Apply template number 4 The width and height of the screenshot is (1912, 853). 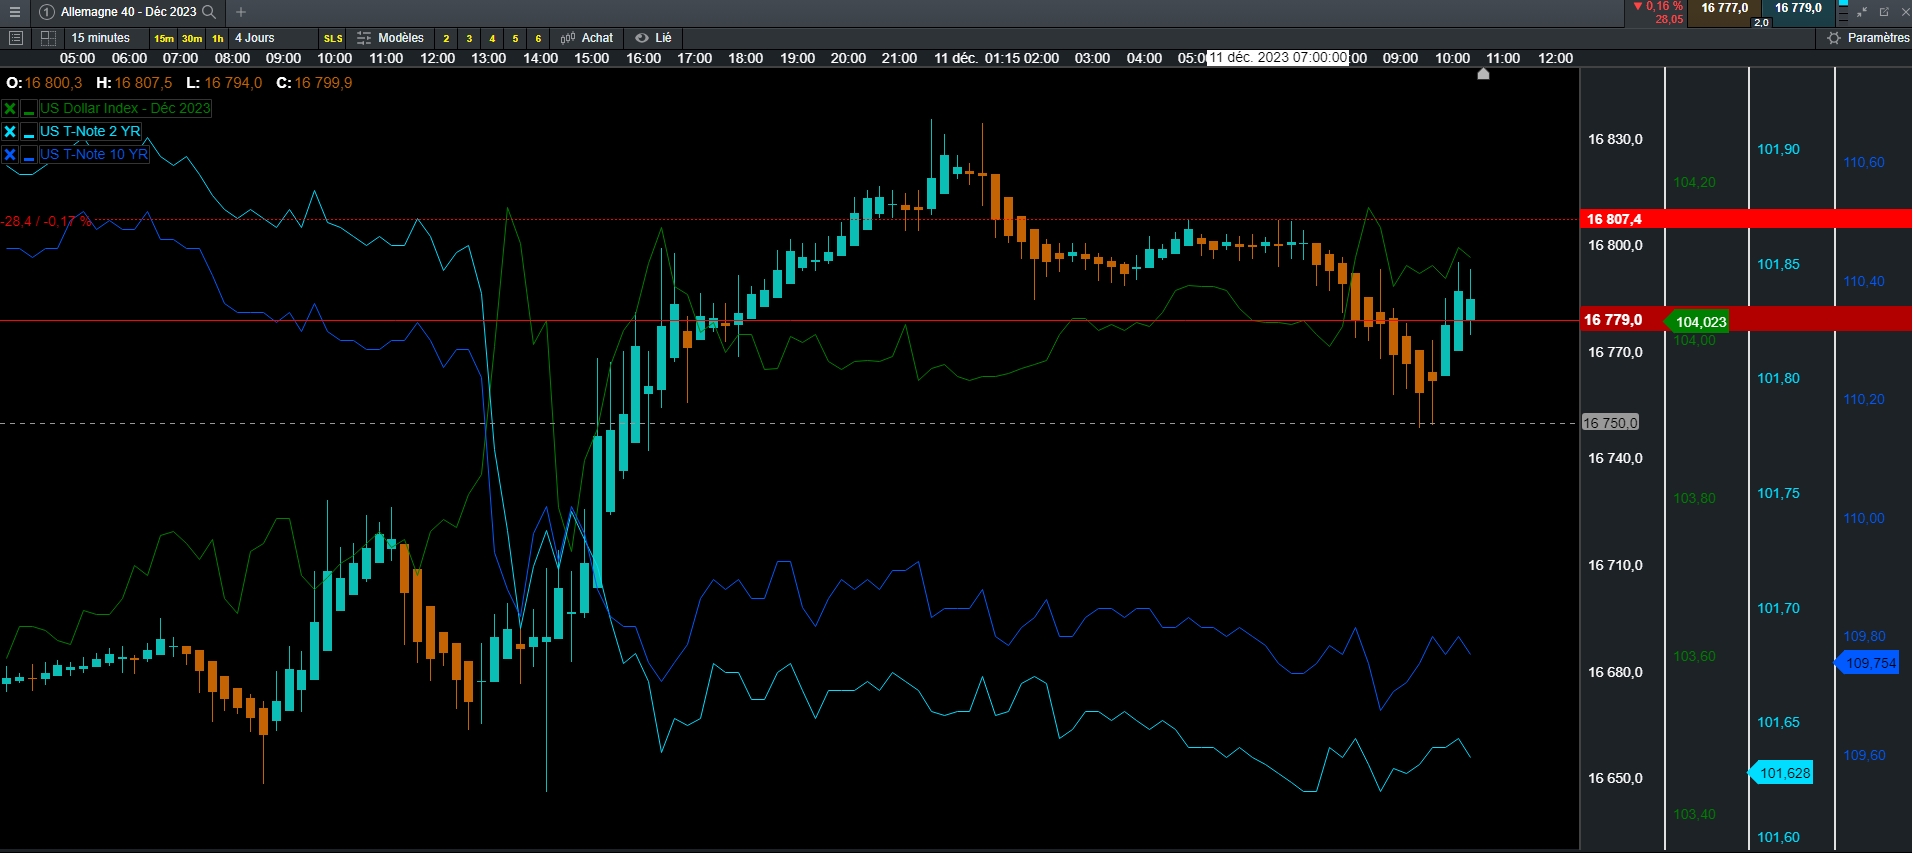(492, 38)
